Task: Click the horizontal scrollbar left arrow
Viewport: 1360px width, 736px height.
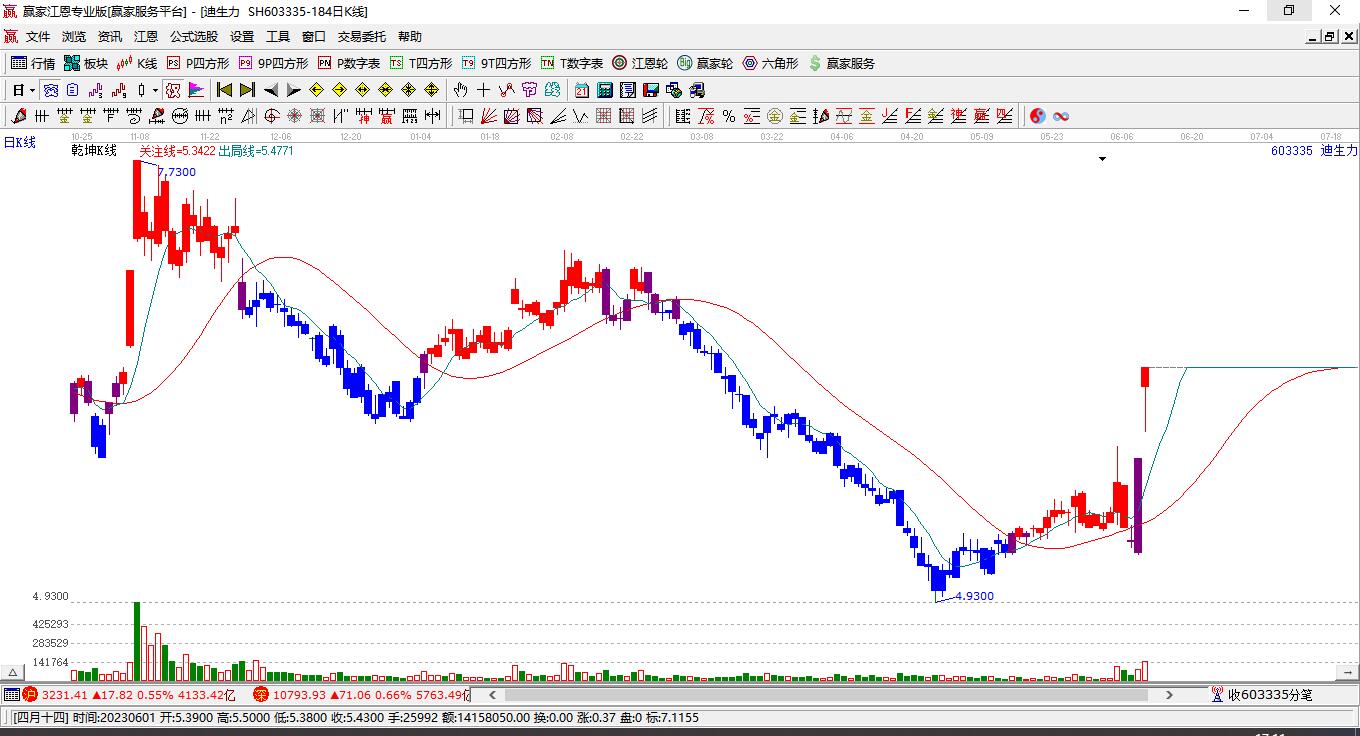Action: point(492,695)
